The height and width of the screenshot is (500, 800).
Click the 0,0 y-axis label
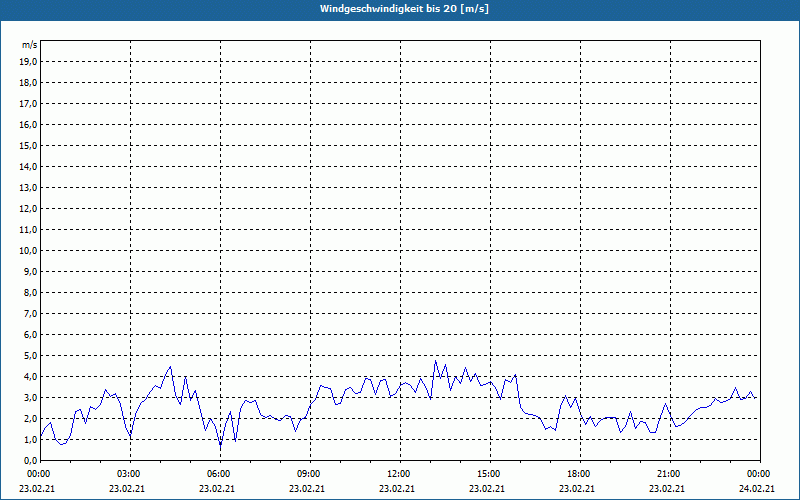point(30,461)
